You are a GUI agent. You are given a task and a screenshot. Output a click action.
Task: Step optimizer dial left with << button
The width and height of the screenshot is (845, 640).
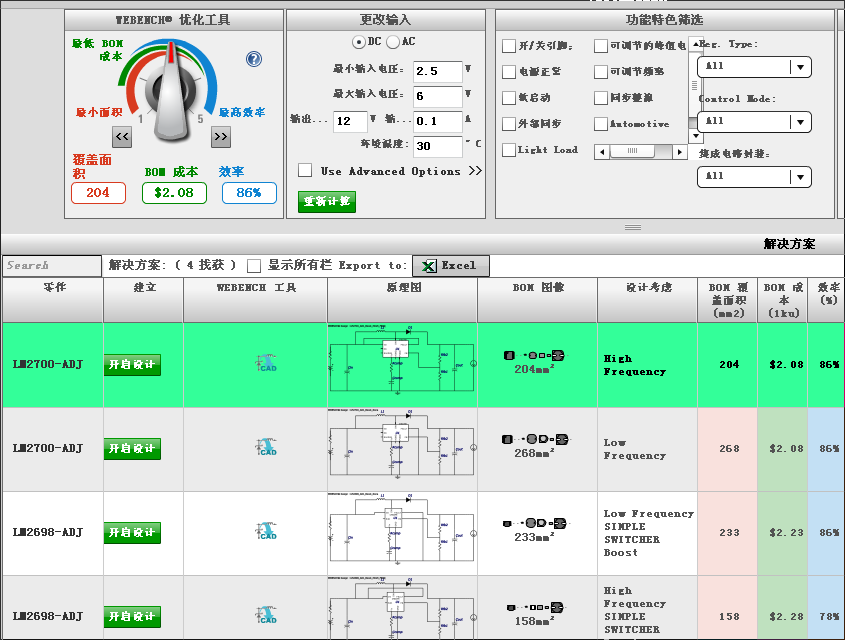coord(122,137)
